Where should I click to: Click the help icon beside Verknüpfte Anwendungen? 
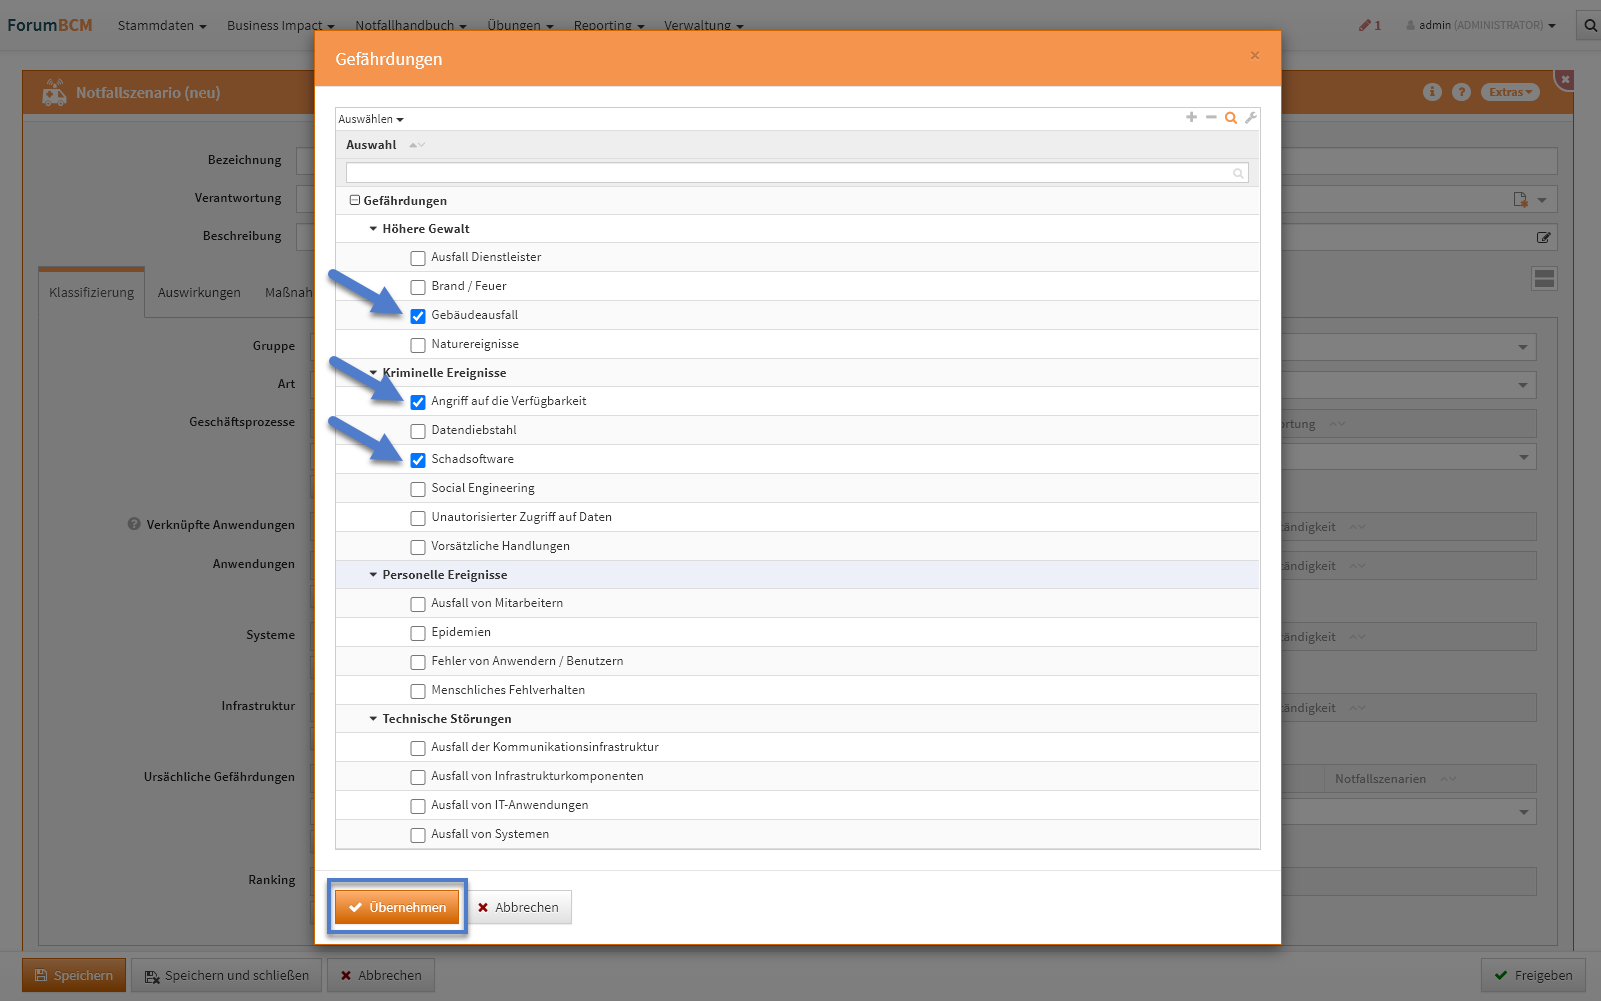[x=134, y=524]
